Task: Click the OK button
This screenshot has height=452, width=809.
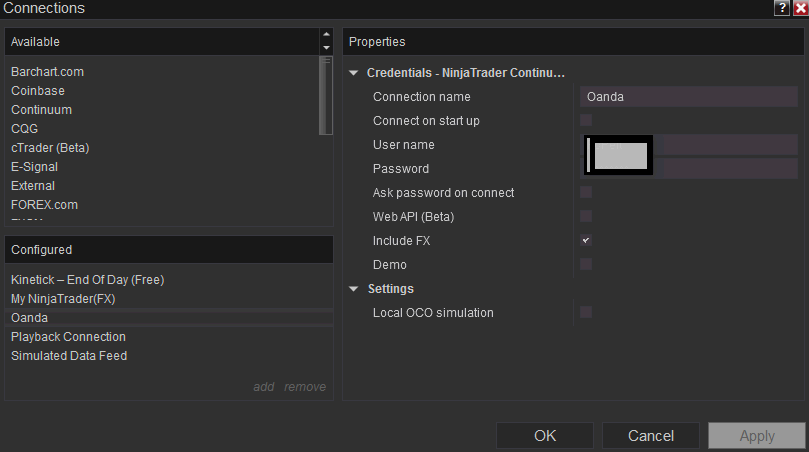Action: [x=545, y=436]
